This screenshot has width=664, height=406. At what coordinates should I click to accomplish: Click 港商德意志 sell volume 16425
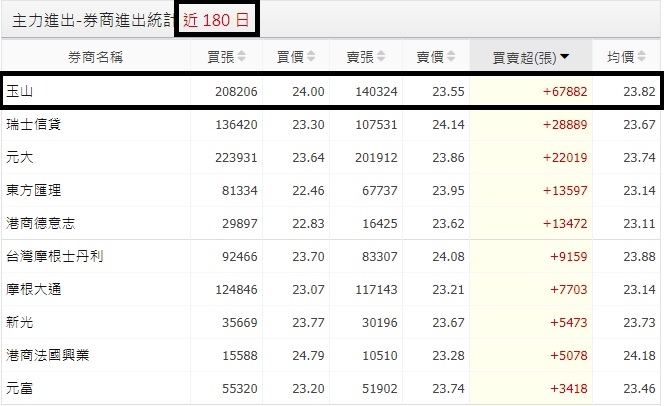point(380,224)
